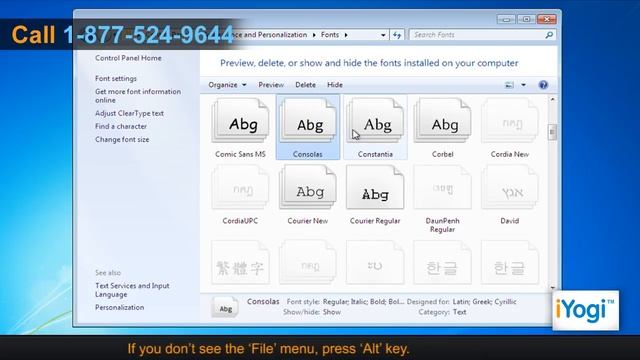The image size is (640, 360).
Task: Select the David font icon
Action: click(x=510, y=187)
